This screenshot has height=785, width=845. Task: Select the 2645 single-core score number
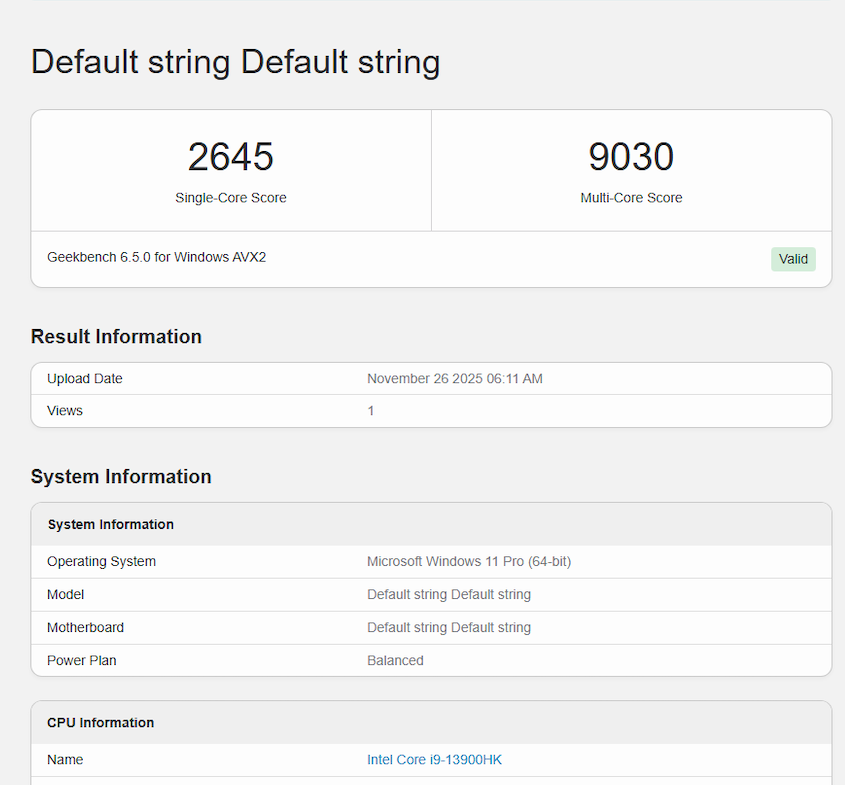coord(231,157)
